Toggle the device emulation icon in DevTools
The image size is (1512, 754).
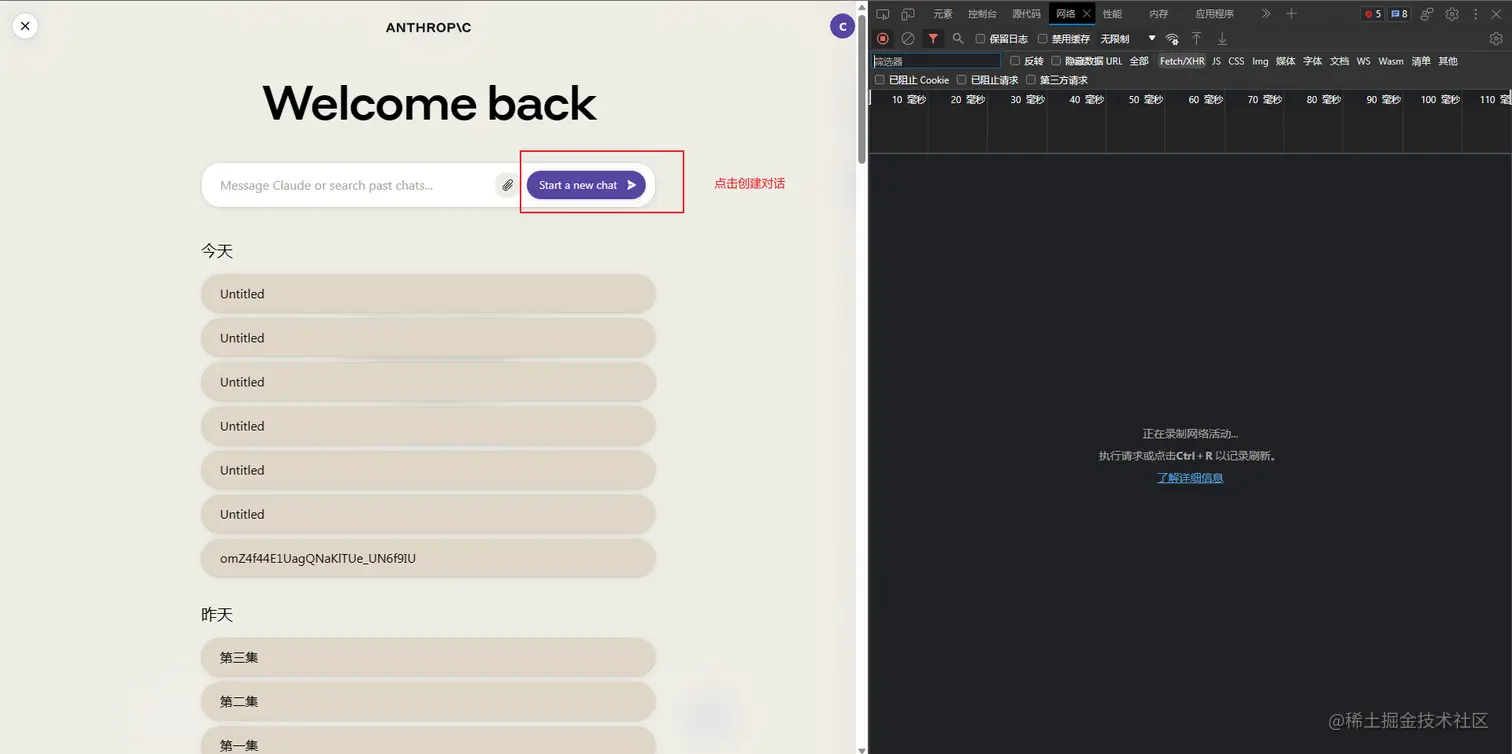(x=908, y=14)
